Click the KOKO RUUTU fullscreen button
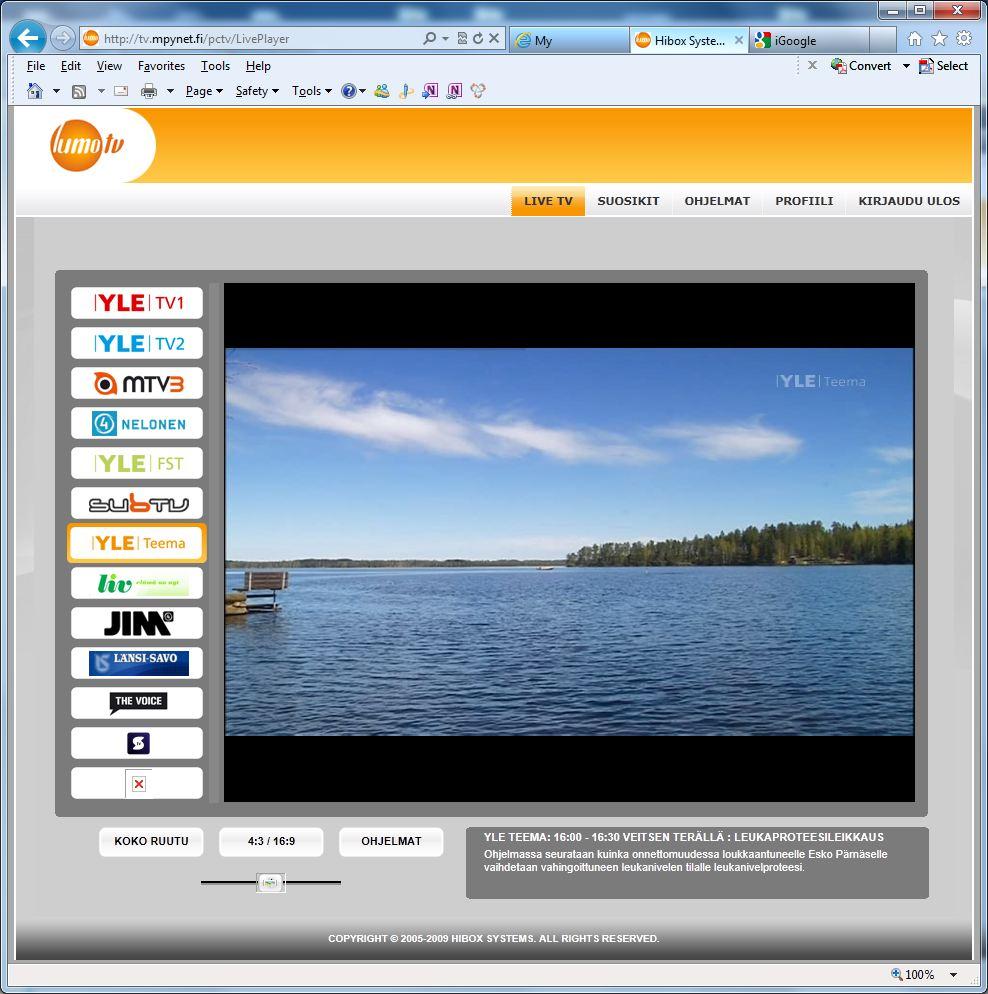The width and height of the screenshot is (988, 994). [151, 842]
